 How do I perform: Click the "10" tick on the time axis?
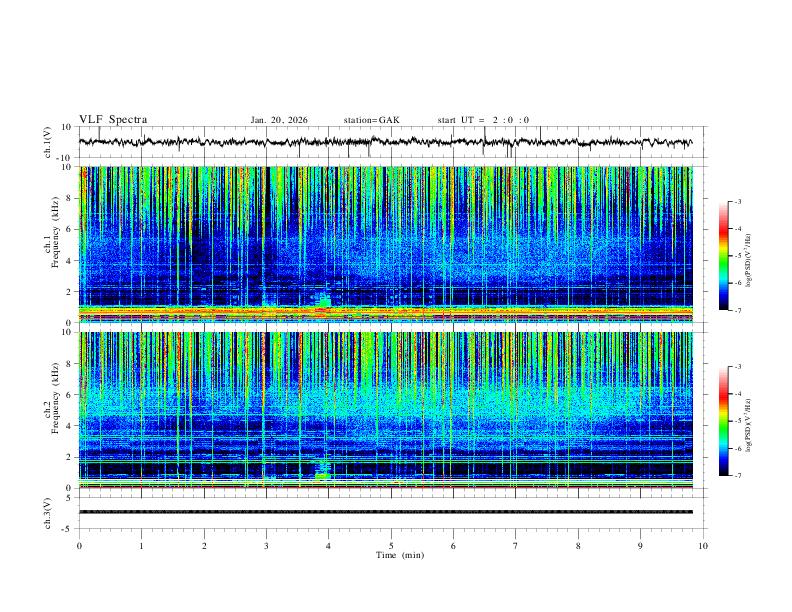click(703, 546)
